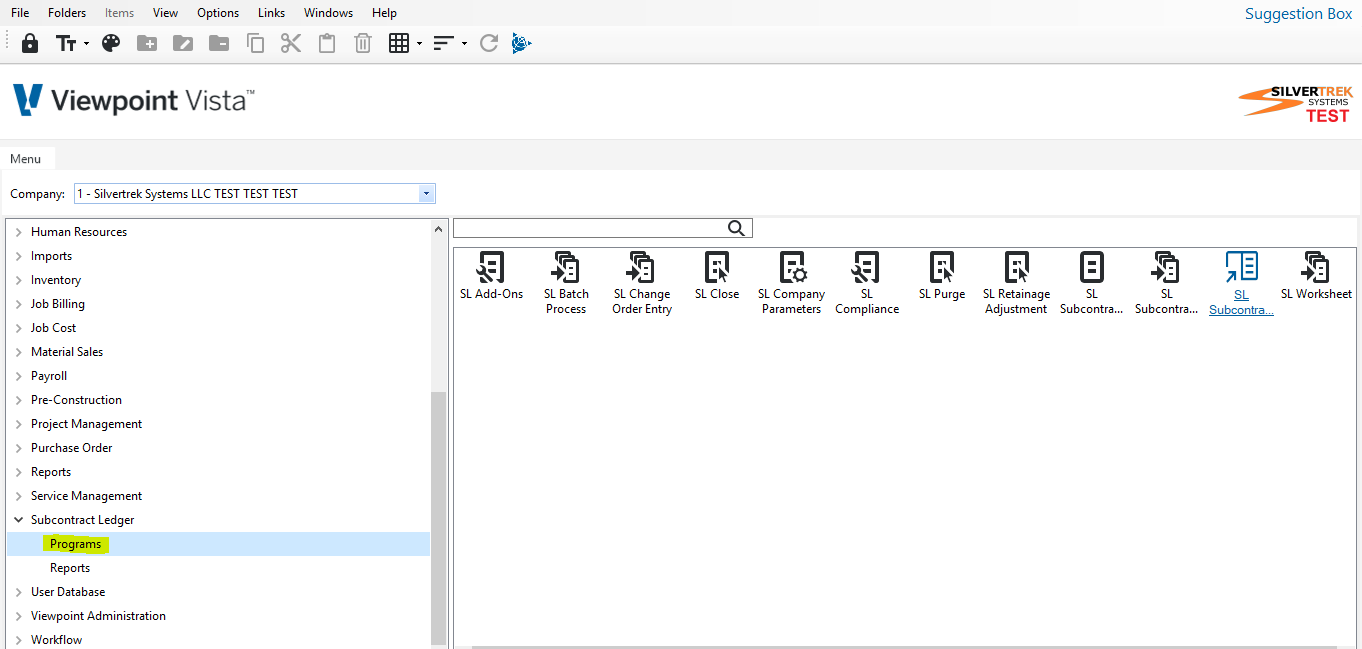Click the Tt text size icon
Image resolution: width=1362 pixels, height=649 pixels.
66,43
